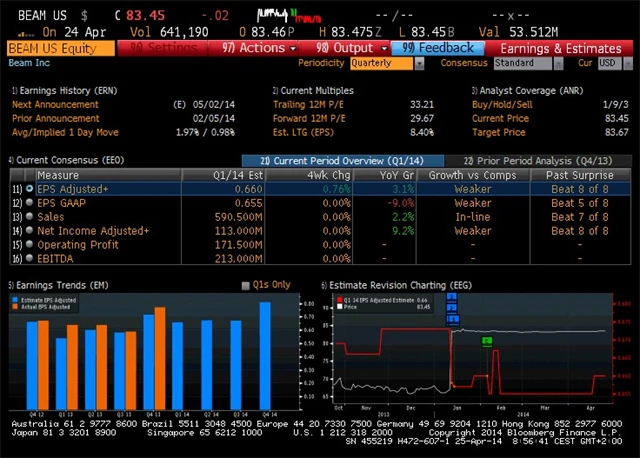Image resolution: width=640 pixels, height=458 pixels.
Task: Enable the Q1s Only checkbox
Action: pyautogui.click(x=246, y=285)
